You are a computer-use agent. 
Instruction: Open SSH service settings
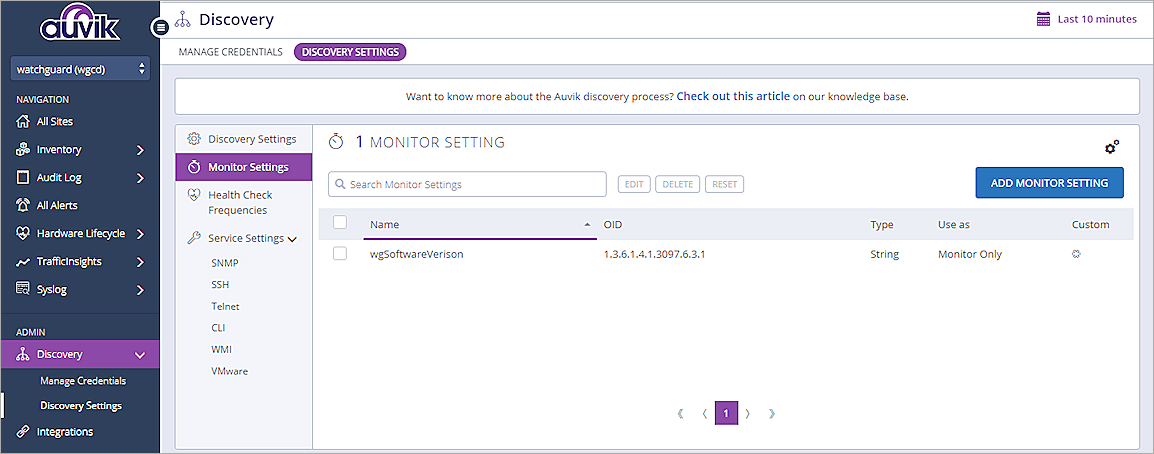(x=220, y=285)
